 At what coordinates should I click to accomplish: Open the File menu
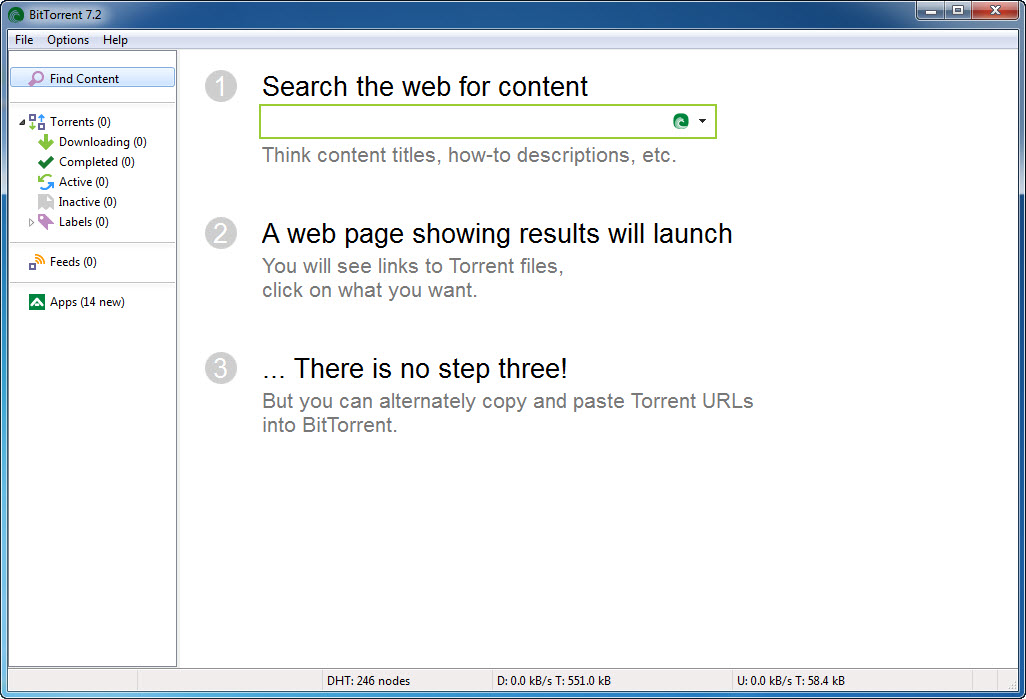point(24,40)
